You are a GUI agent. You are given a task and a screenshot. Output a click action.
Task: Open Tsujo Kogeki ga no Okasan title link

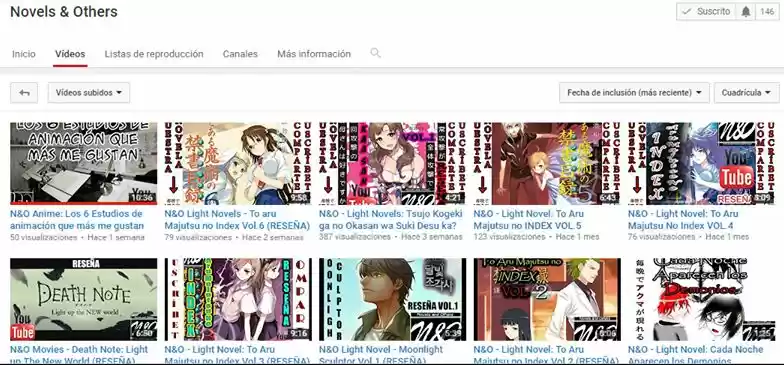[391, 220]
